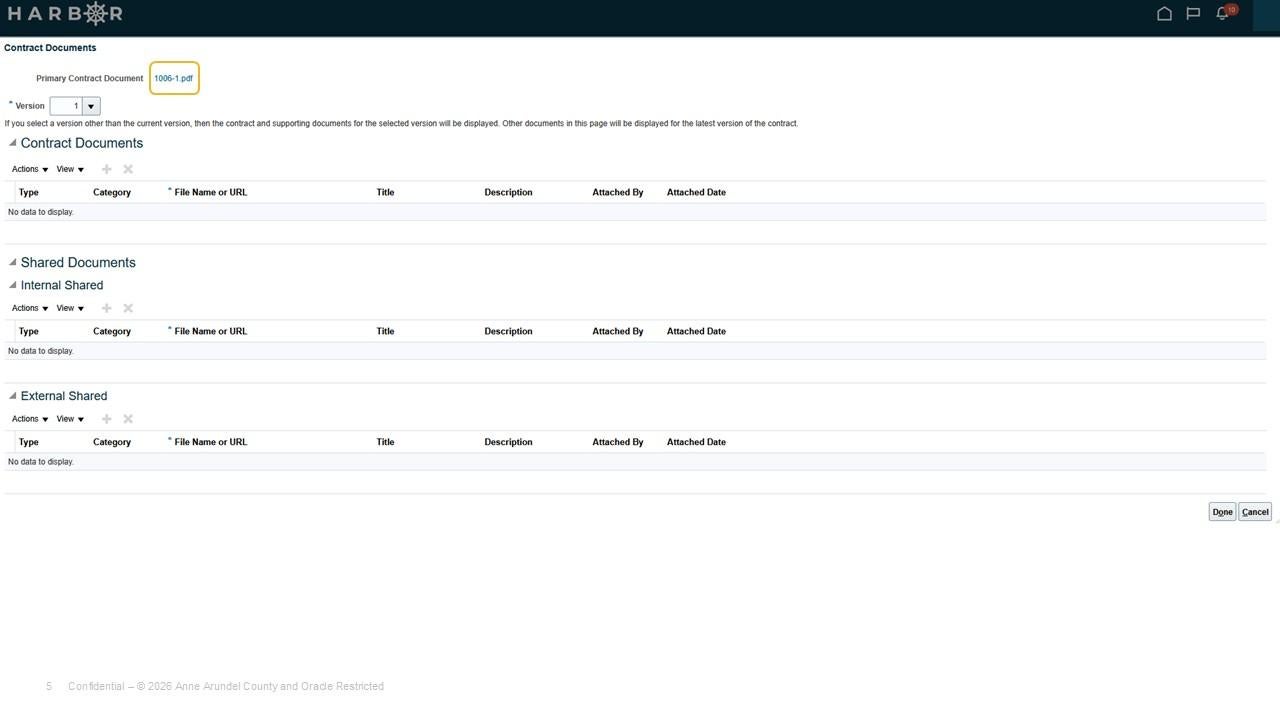Delete icon in Contract Documents toolbar
1280x720 pixels.
128,169
